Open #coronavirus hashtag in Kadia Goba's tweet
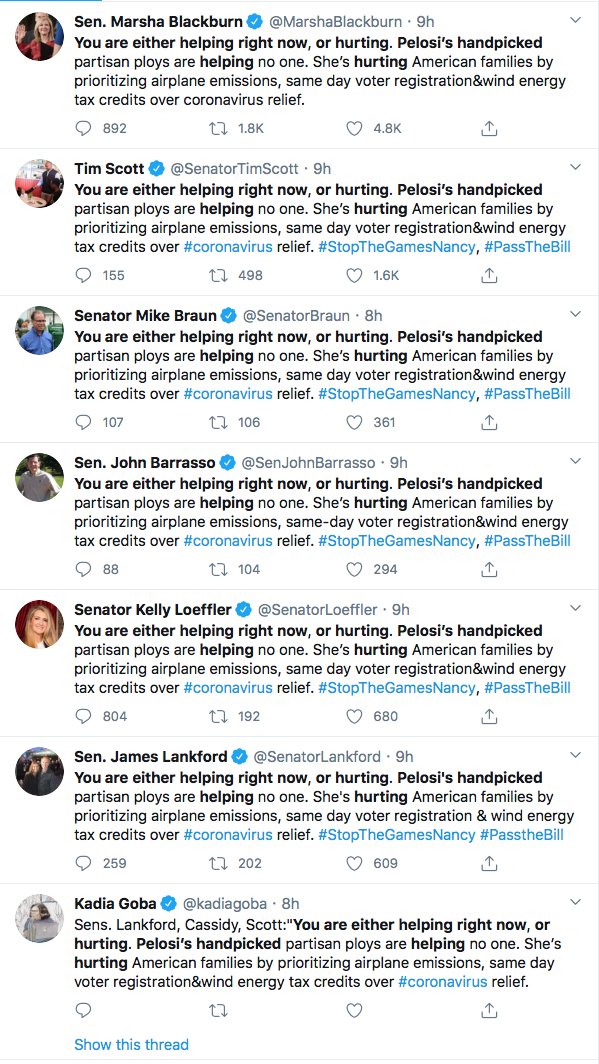Viewport: 599px width, 1064px height. point(442,981)
